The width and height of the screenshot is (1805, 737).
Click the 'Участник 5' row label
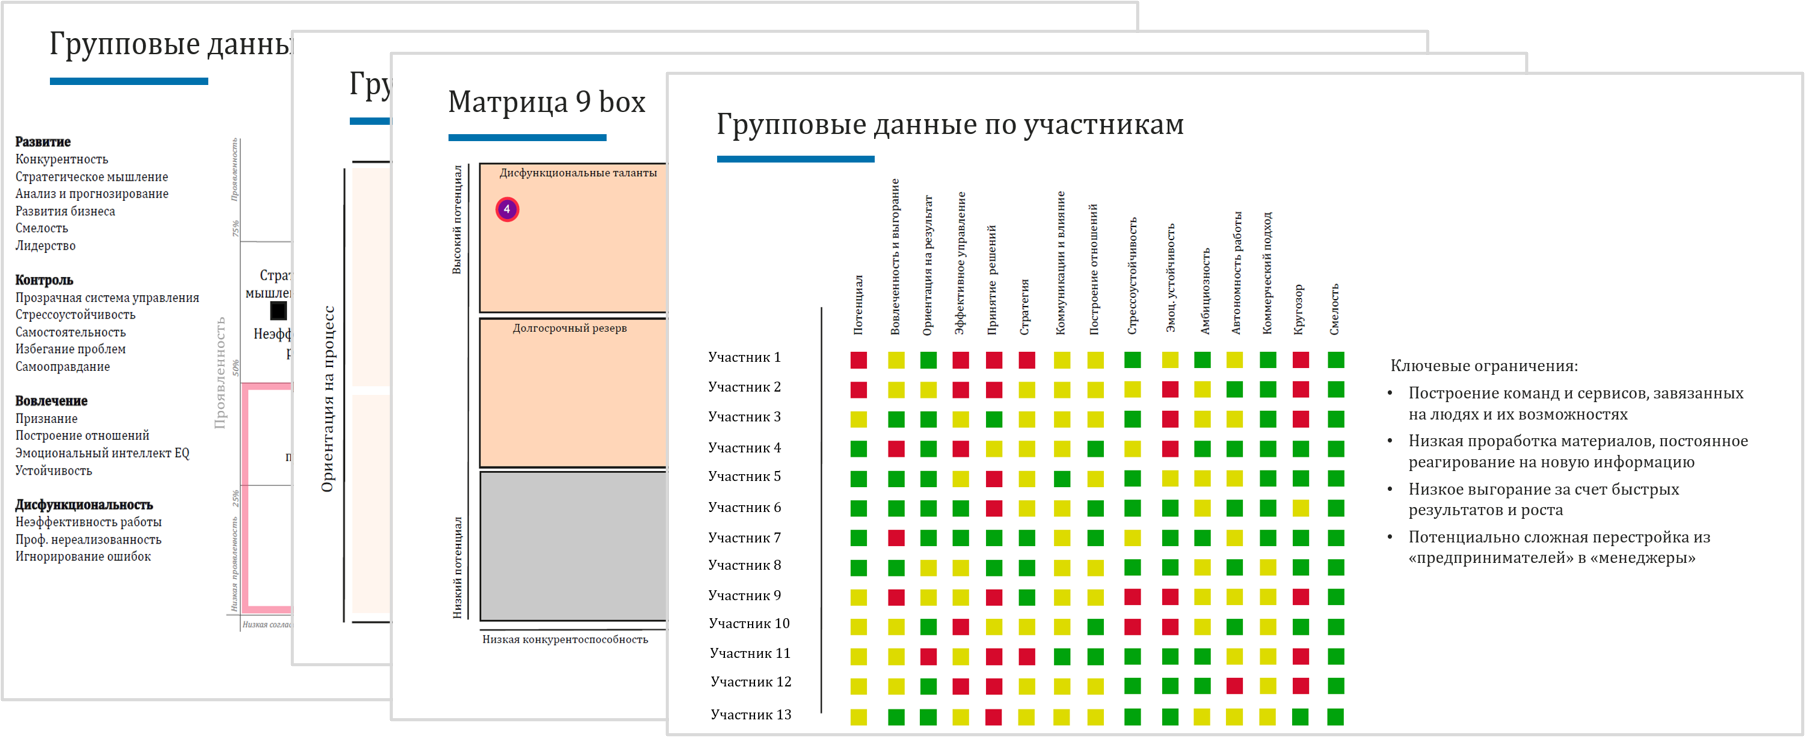[x=744, y=477]
